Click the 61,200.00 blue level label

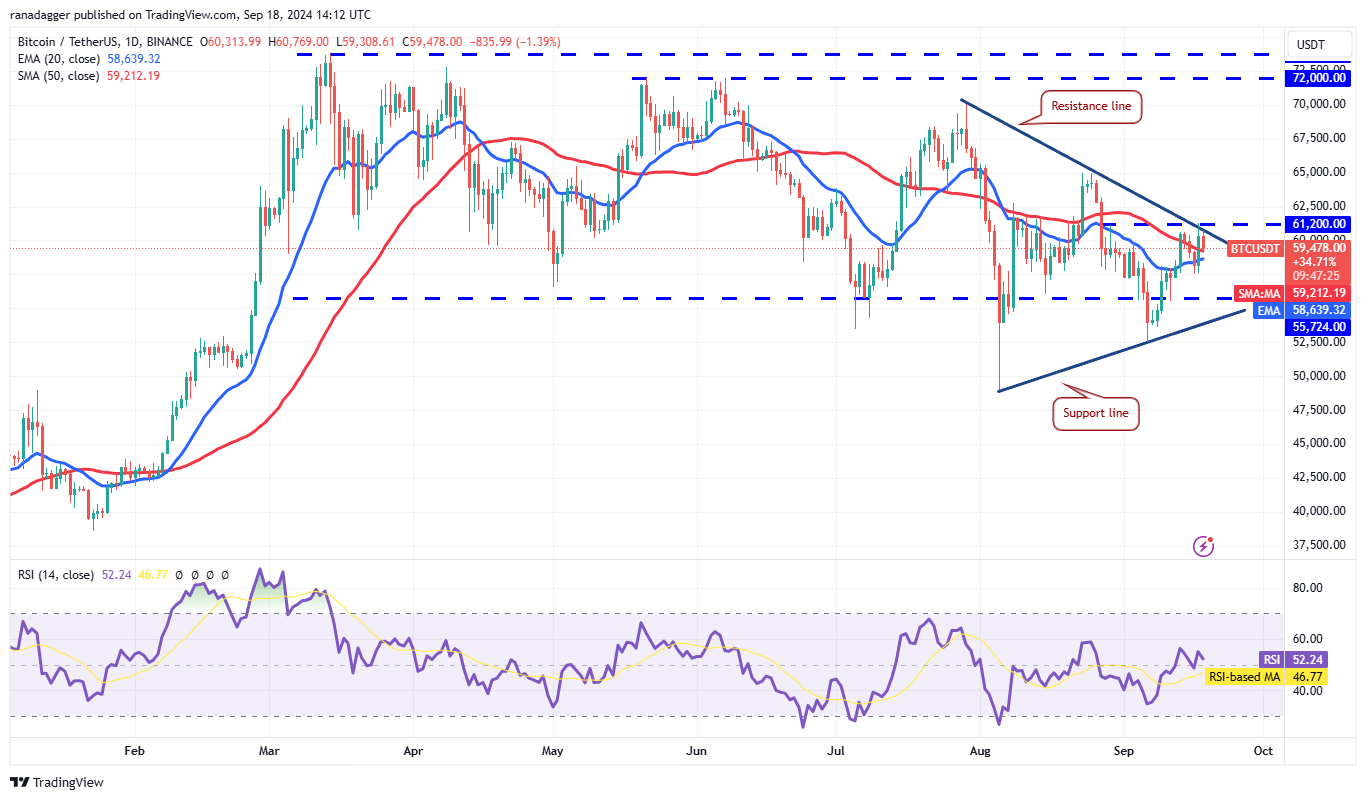[x=1317, y=224]
